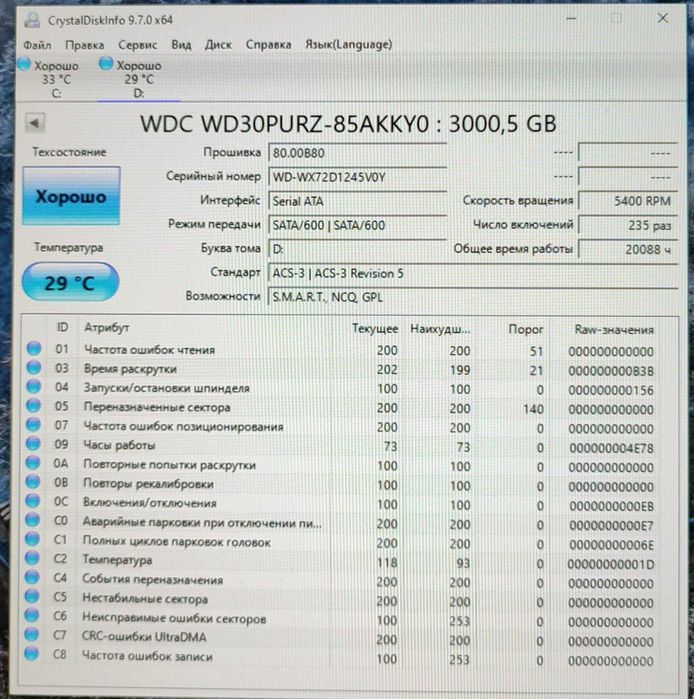Click the Raw-значения column header

pyautogui.click(x=614, y=330)
